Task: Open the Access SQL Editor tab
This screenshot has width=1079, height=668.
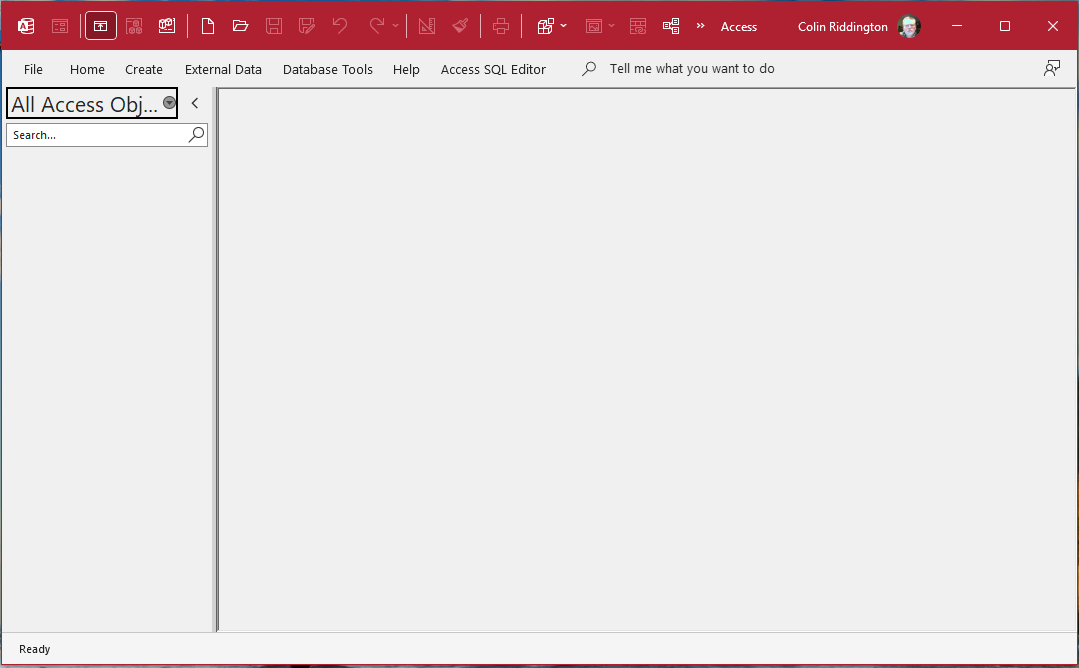Action: click(x=493, y=69)
